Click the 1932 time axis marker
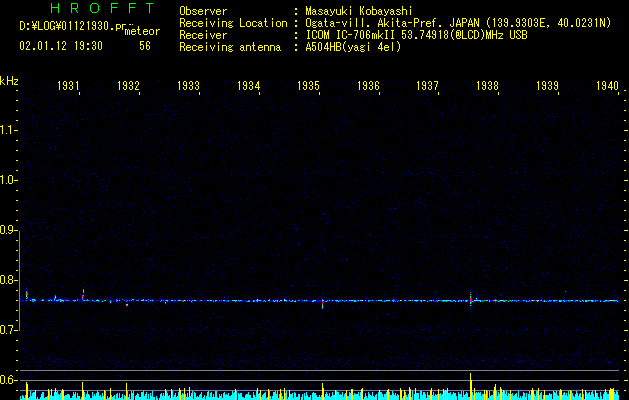Viewport: 629px width, 400px height. 128,85
